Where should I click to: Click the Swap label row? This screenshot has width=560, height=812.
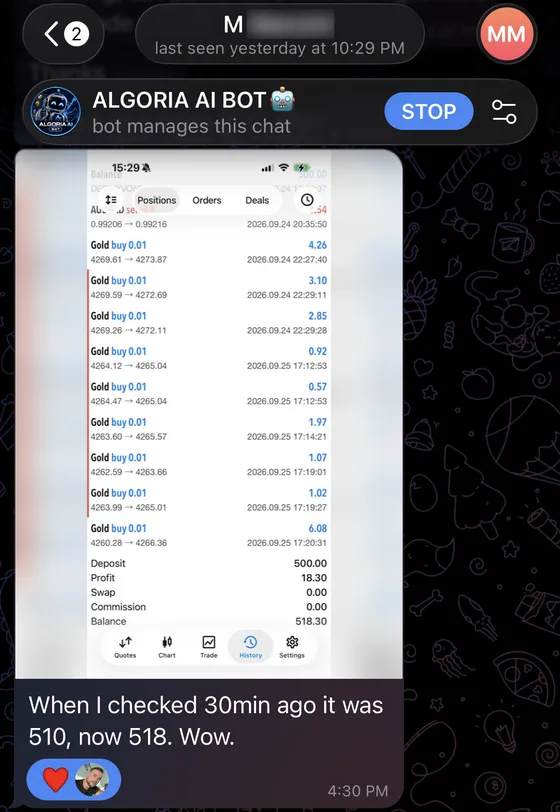coord(209,592)
